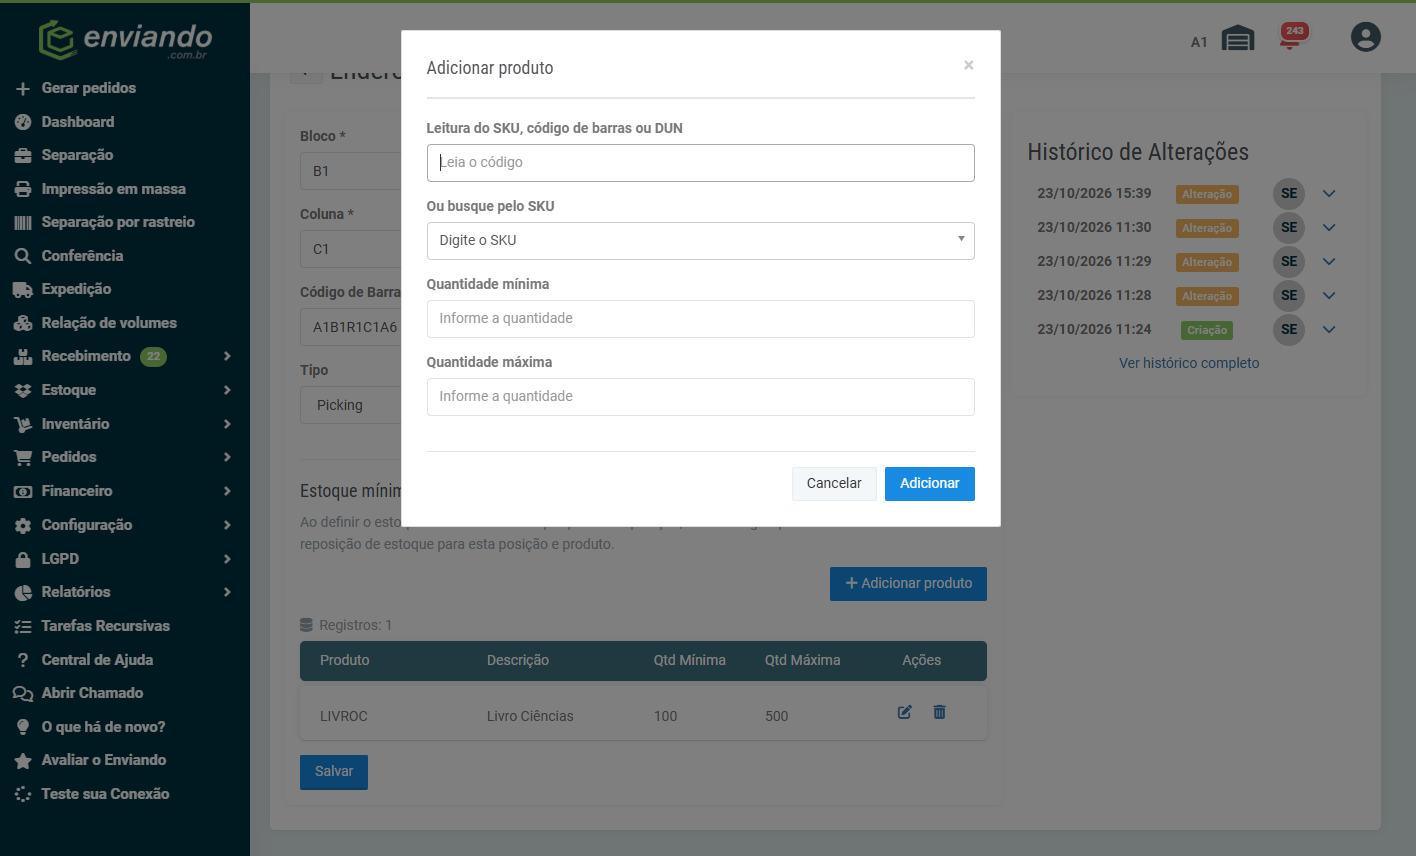Image resolution: width=1416 pixels, height=856 pixels.
Task: Click the Enviando logo in the sidebar
Action: tap(125, 40)
